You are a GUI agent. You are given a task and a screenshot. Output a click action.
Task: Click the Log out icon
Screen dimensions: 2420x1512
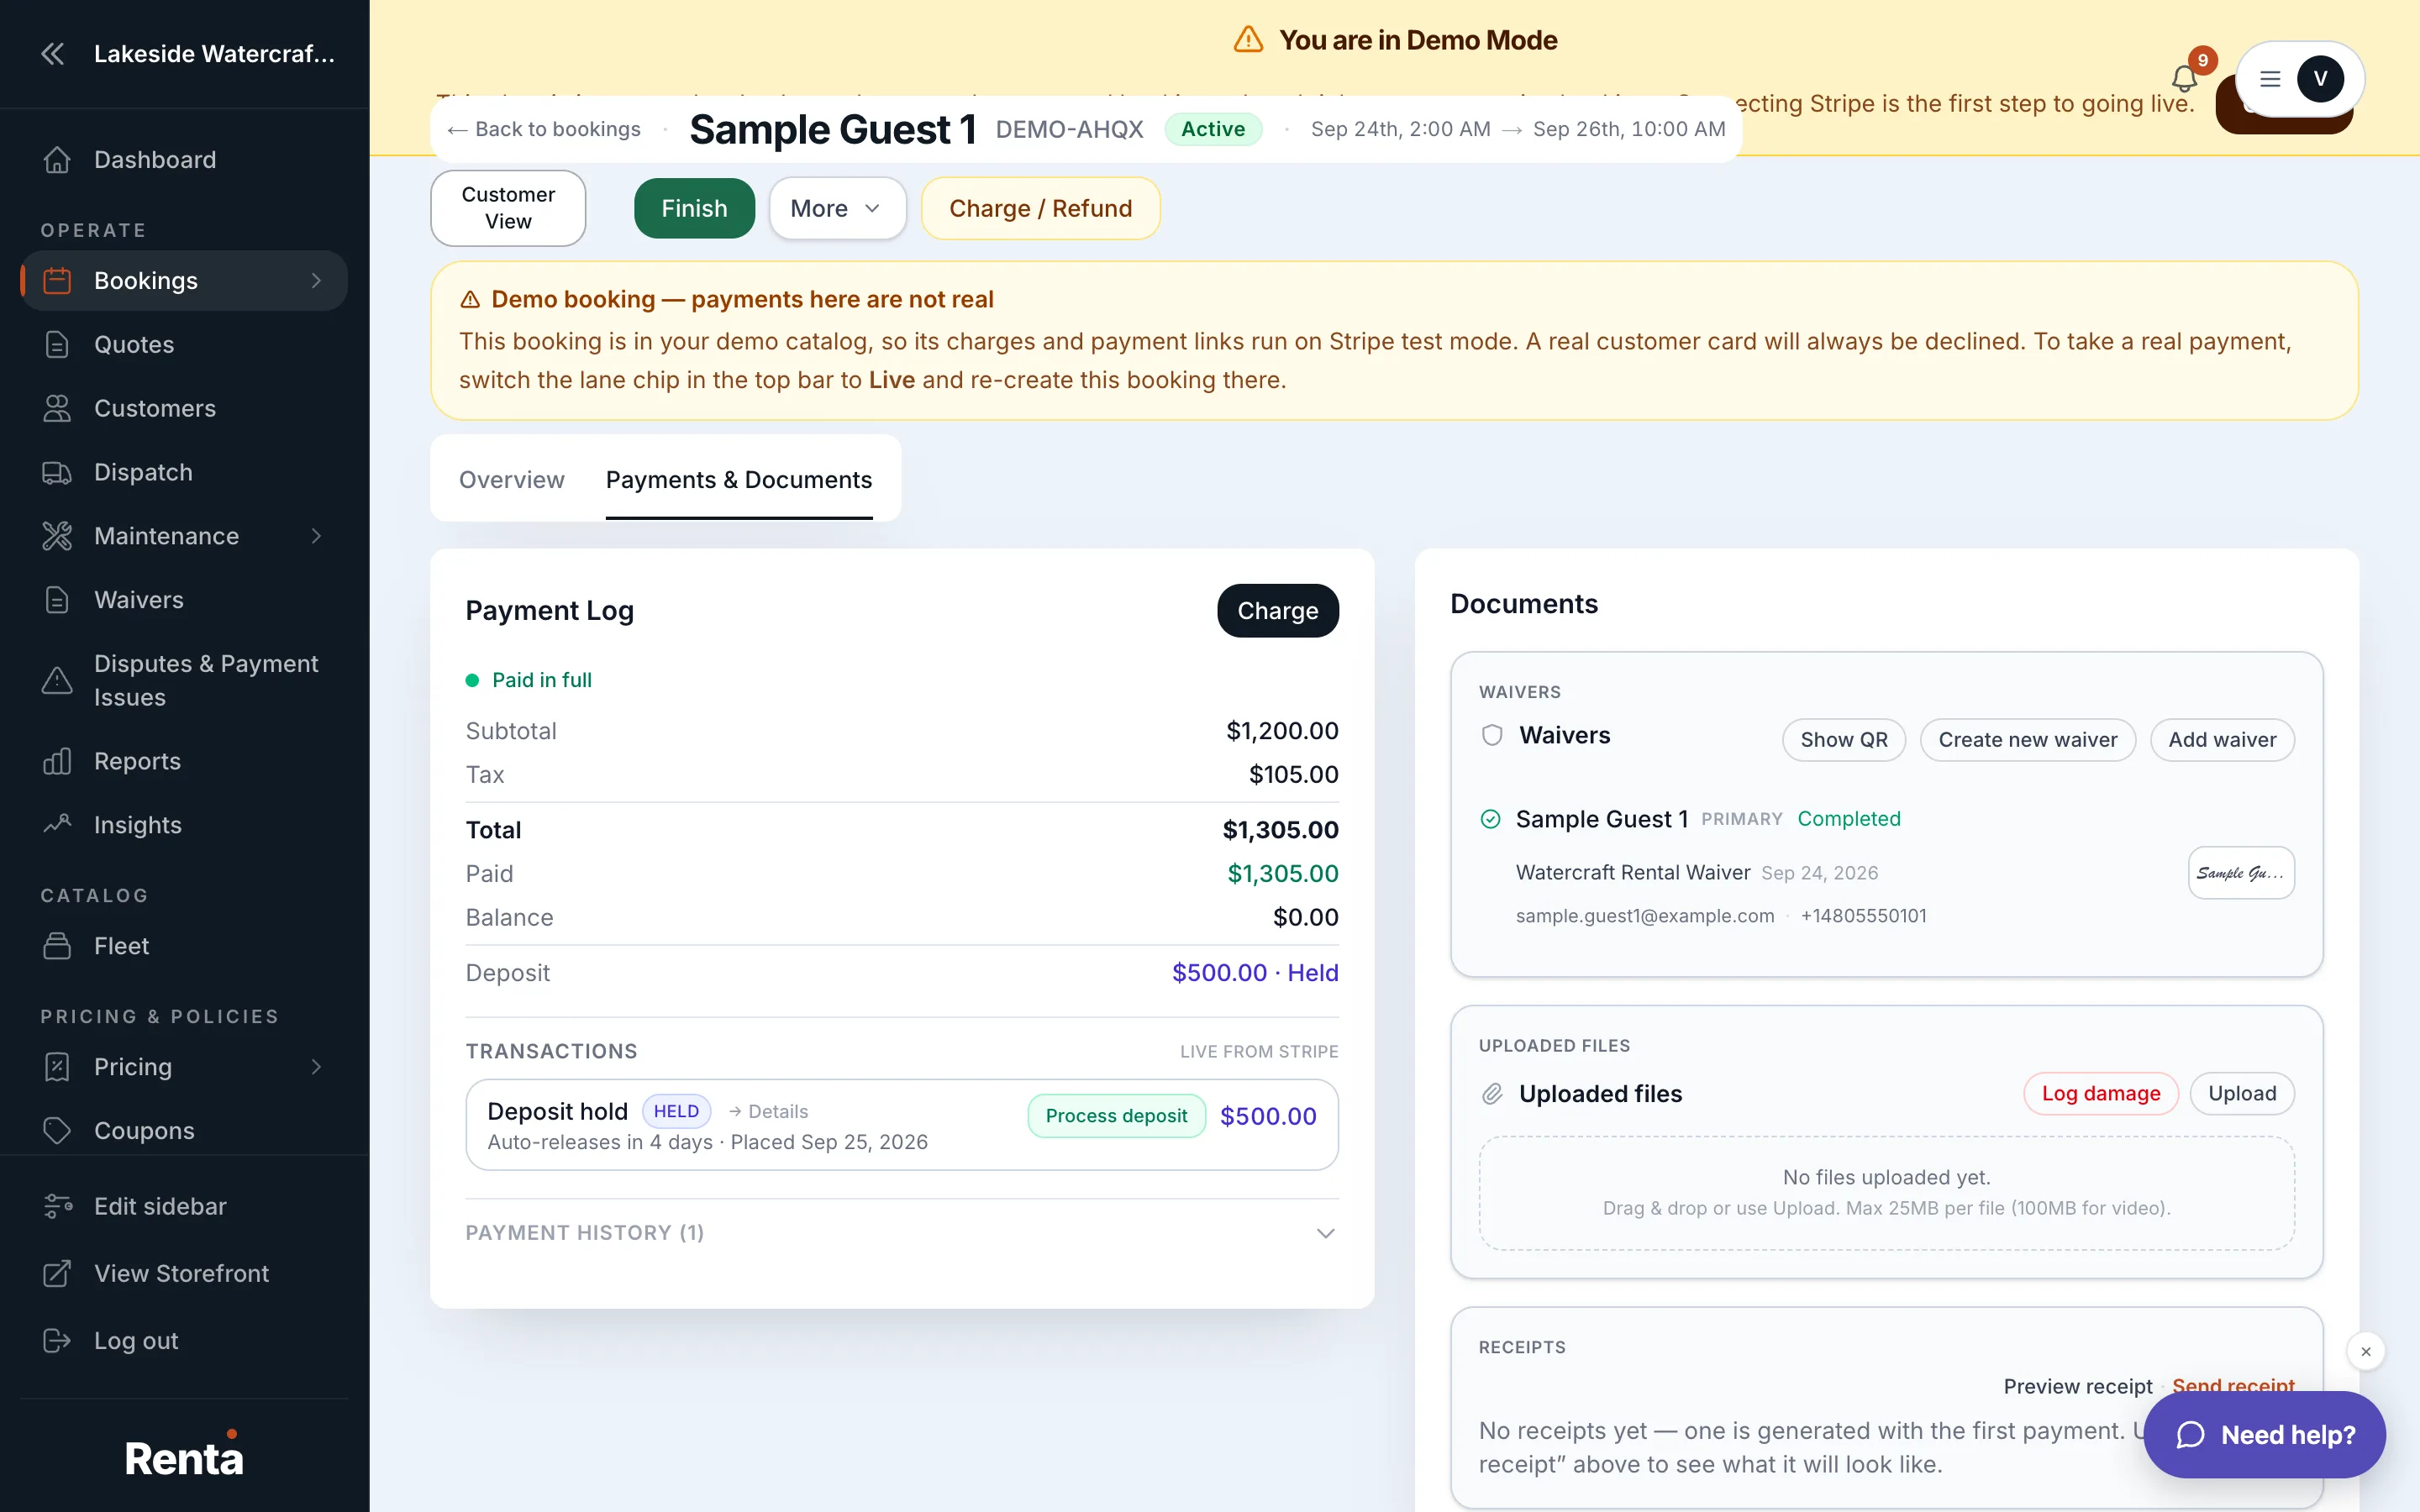pyautogui.click(x=57, y=1340)
